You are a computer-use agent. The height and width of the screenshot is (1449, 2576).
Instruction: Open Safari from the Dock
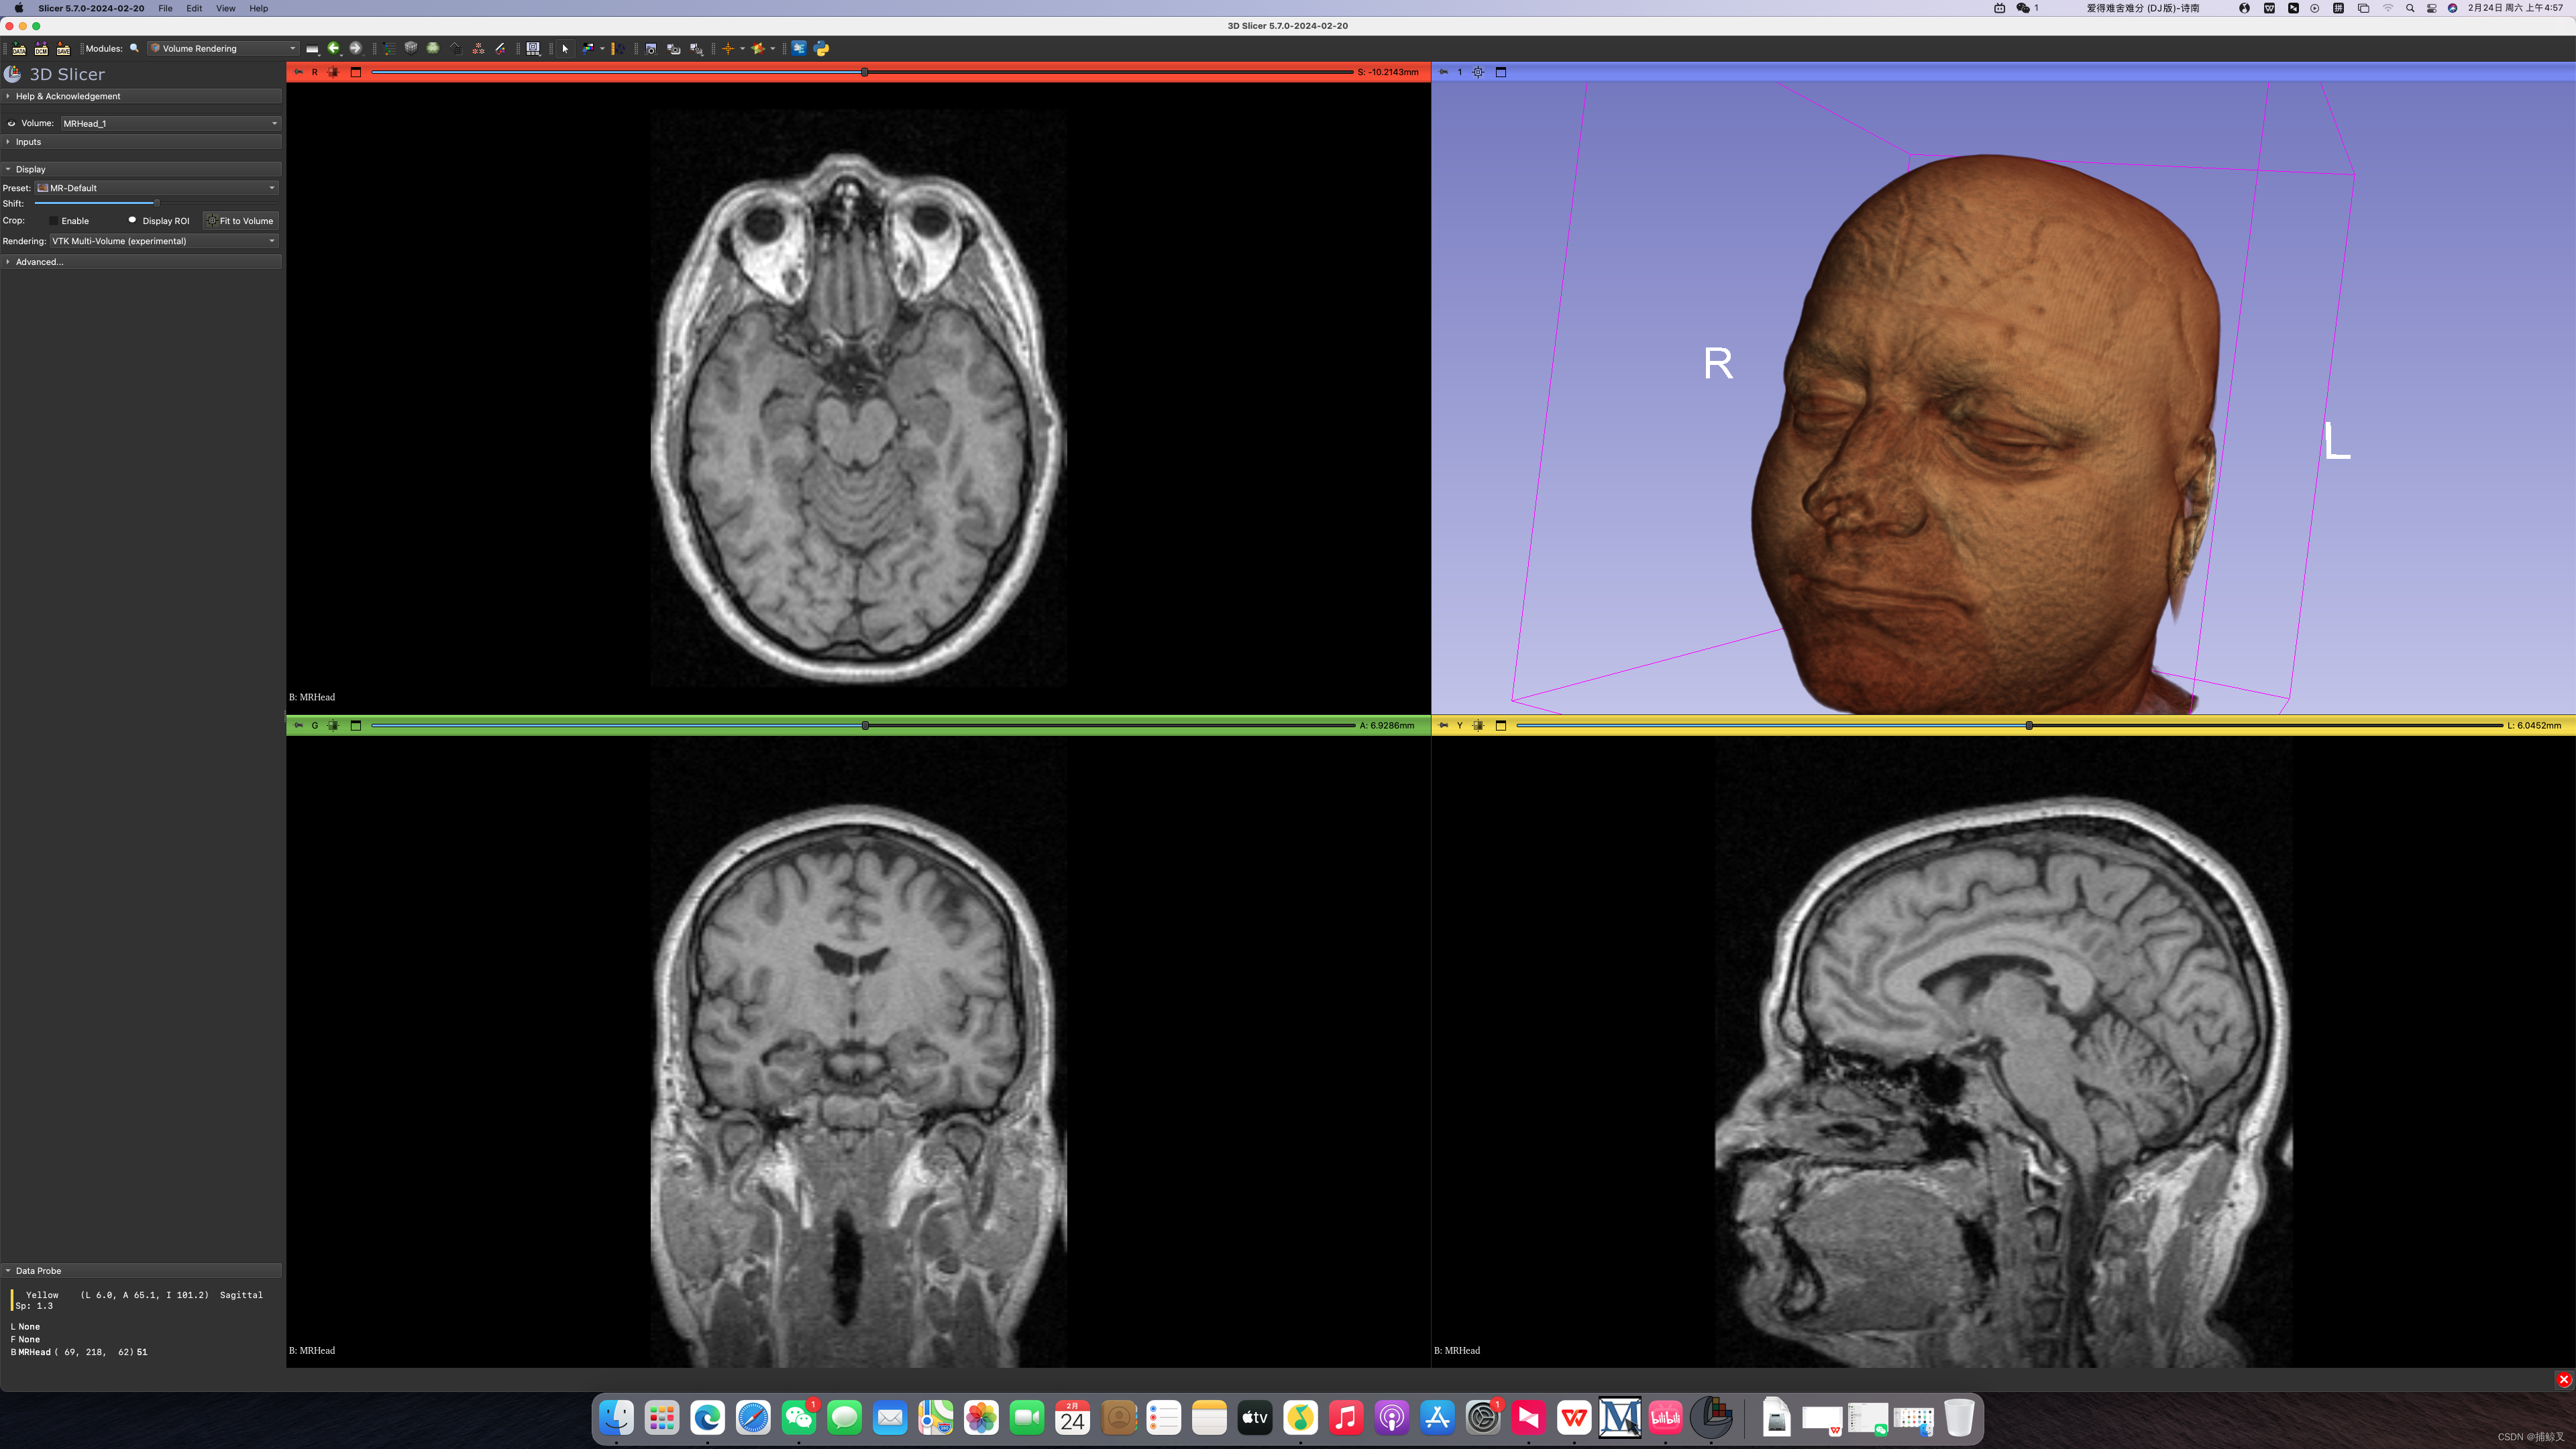pos(753,1417)
